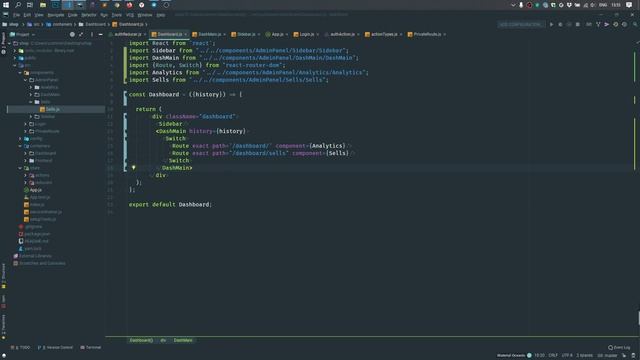The width and height of the screenshot is (640, 360).
Task: Hide the Project tool window
Action: 100,34
